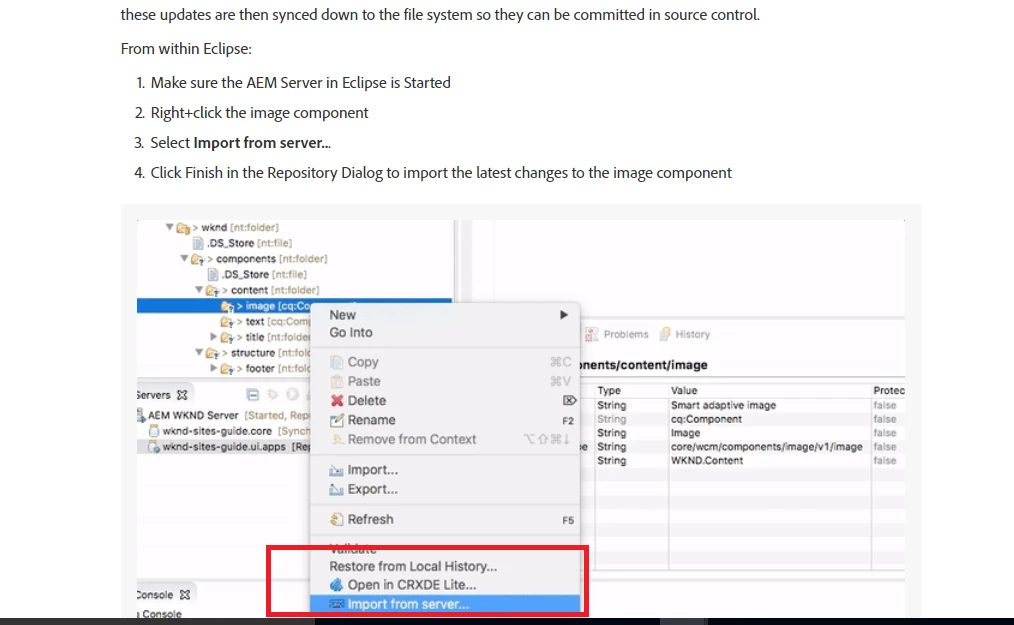Open the New submenu arrow
This screenshot has width=1014, height=625.
tap(564, 315)
